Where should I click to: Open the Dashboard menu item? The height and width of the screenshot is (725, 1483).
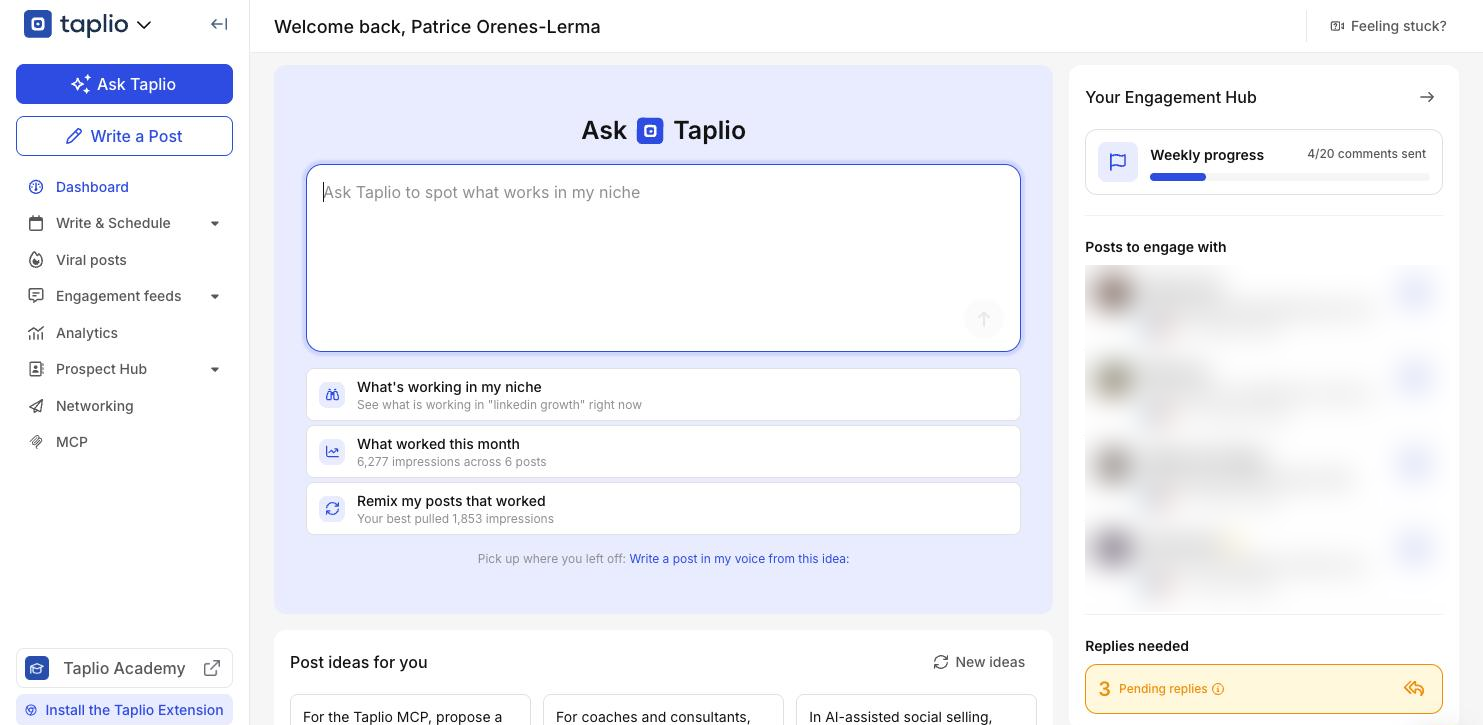tap(92, 187)
